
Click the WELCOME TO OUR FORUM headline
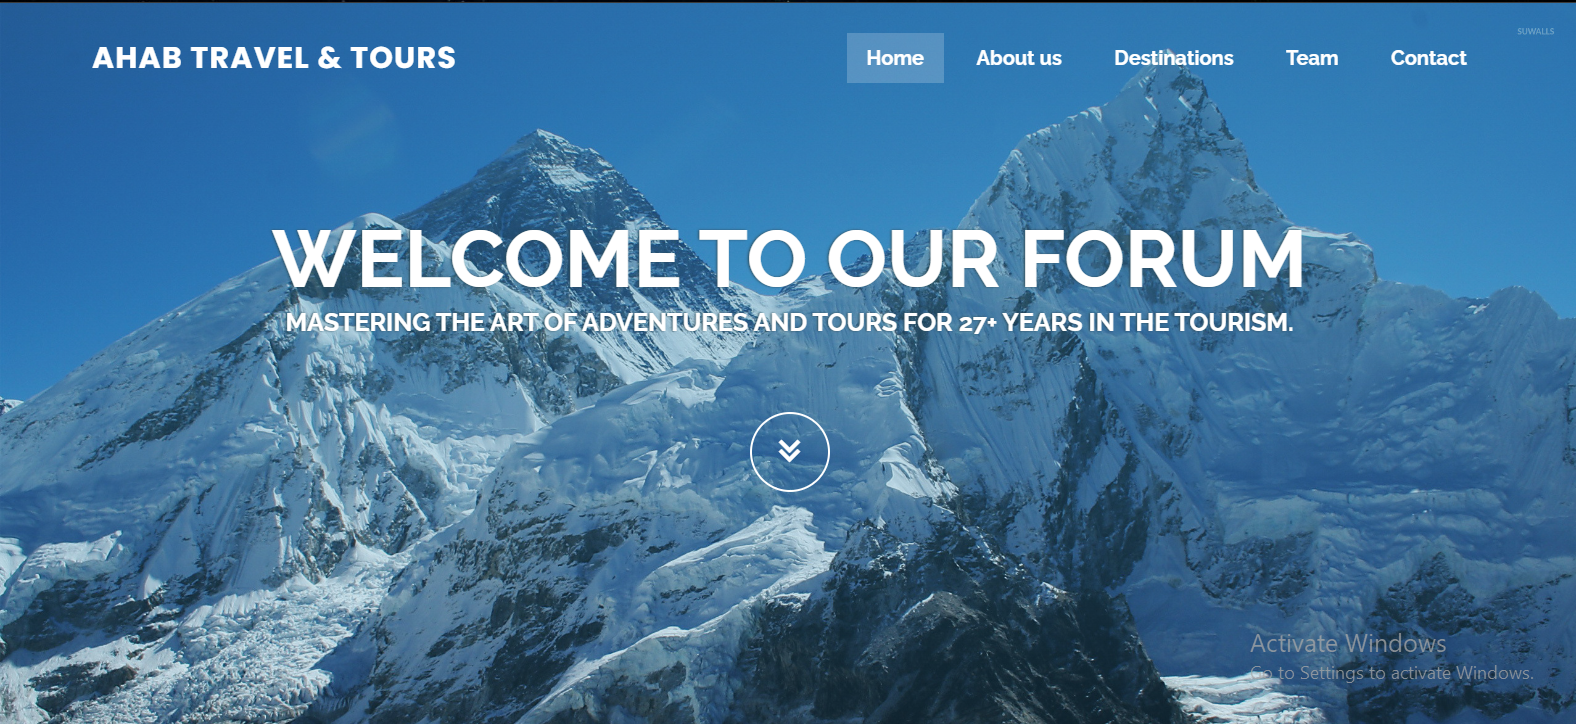[x=789, y=259]
